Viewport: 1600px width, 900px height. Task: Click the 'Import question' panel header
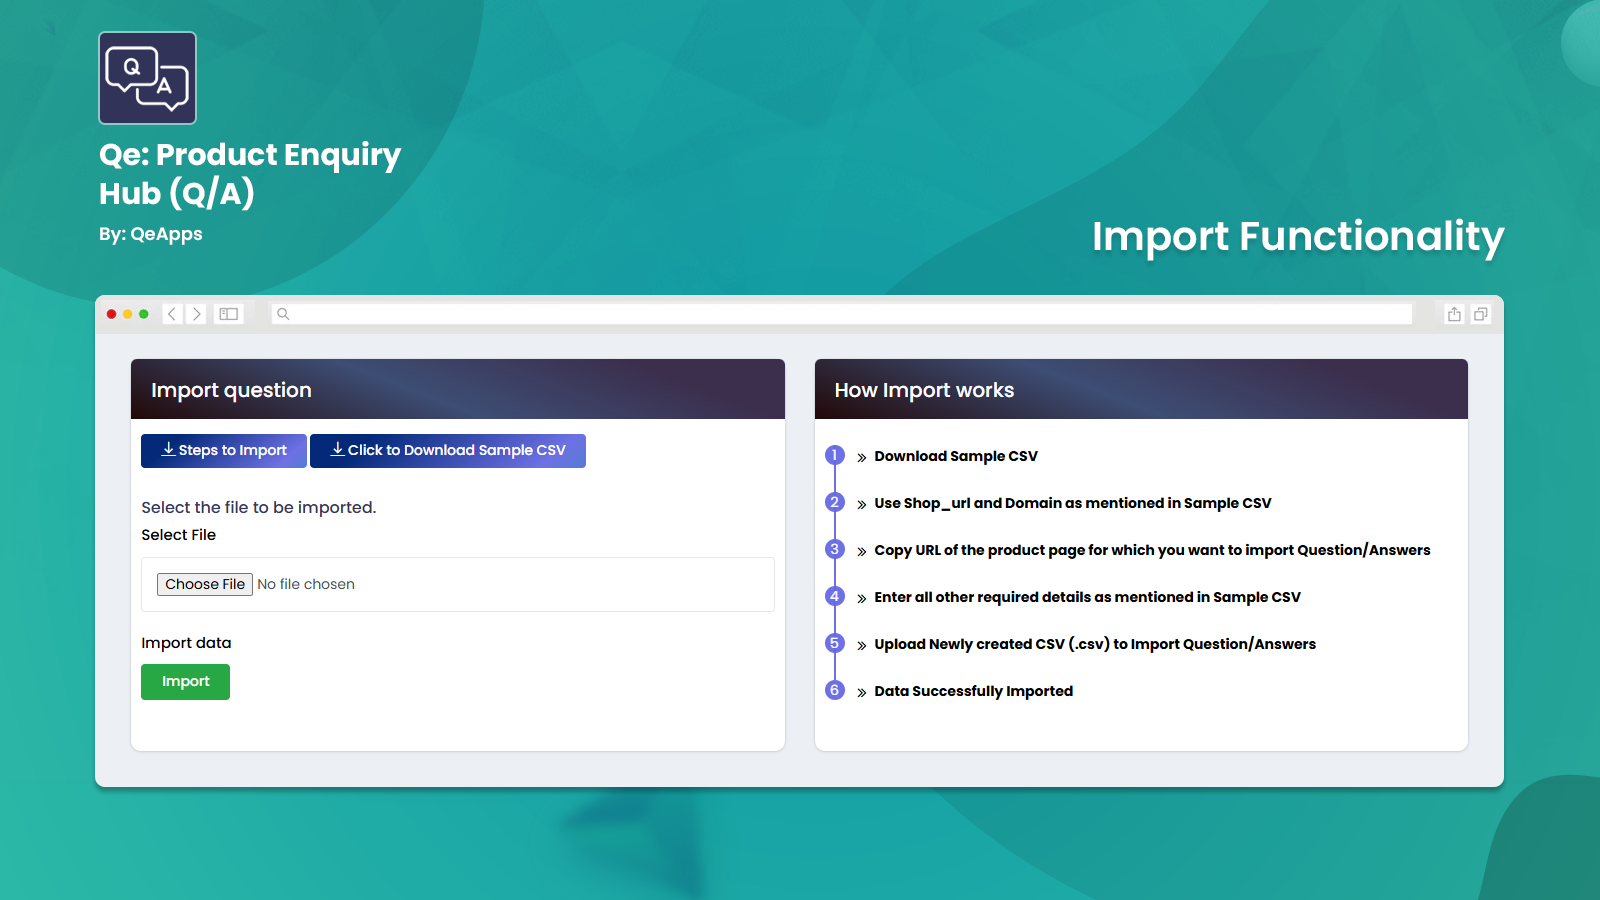tap(458, 389)
